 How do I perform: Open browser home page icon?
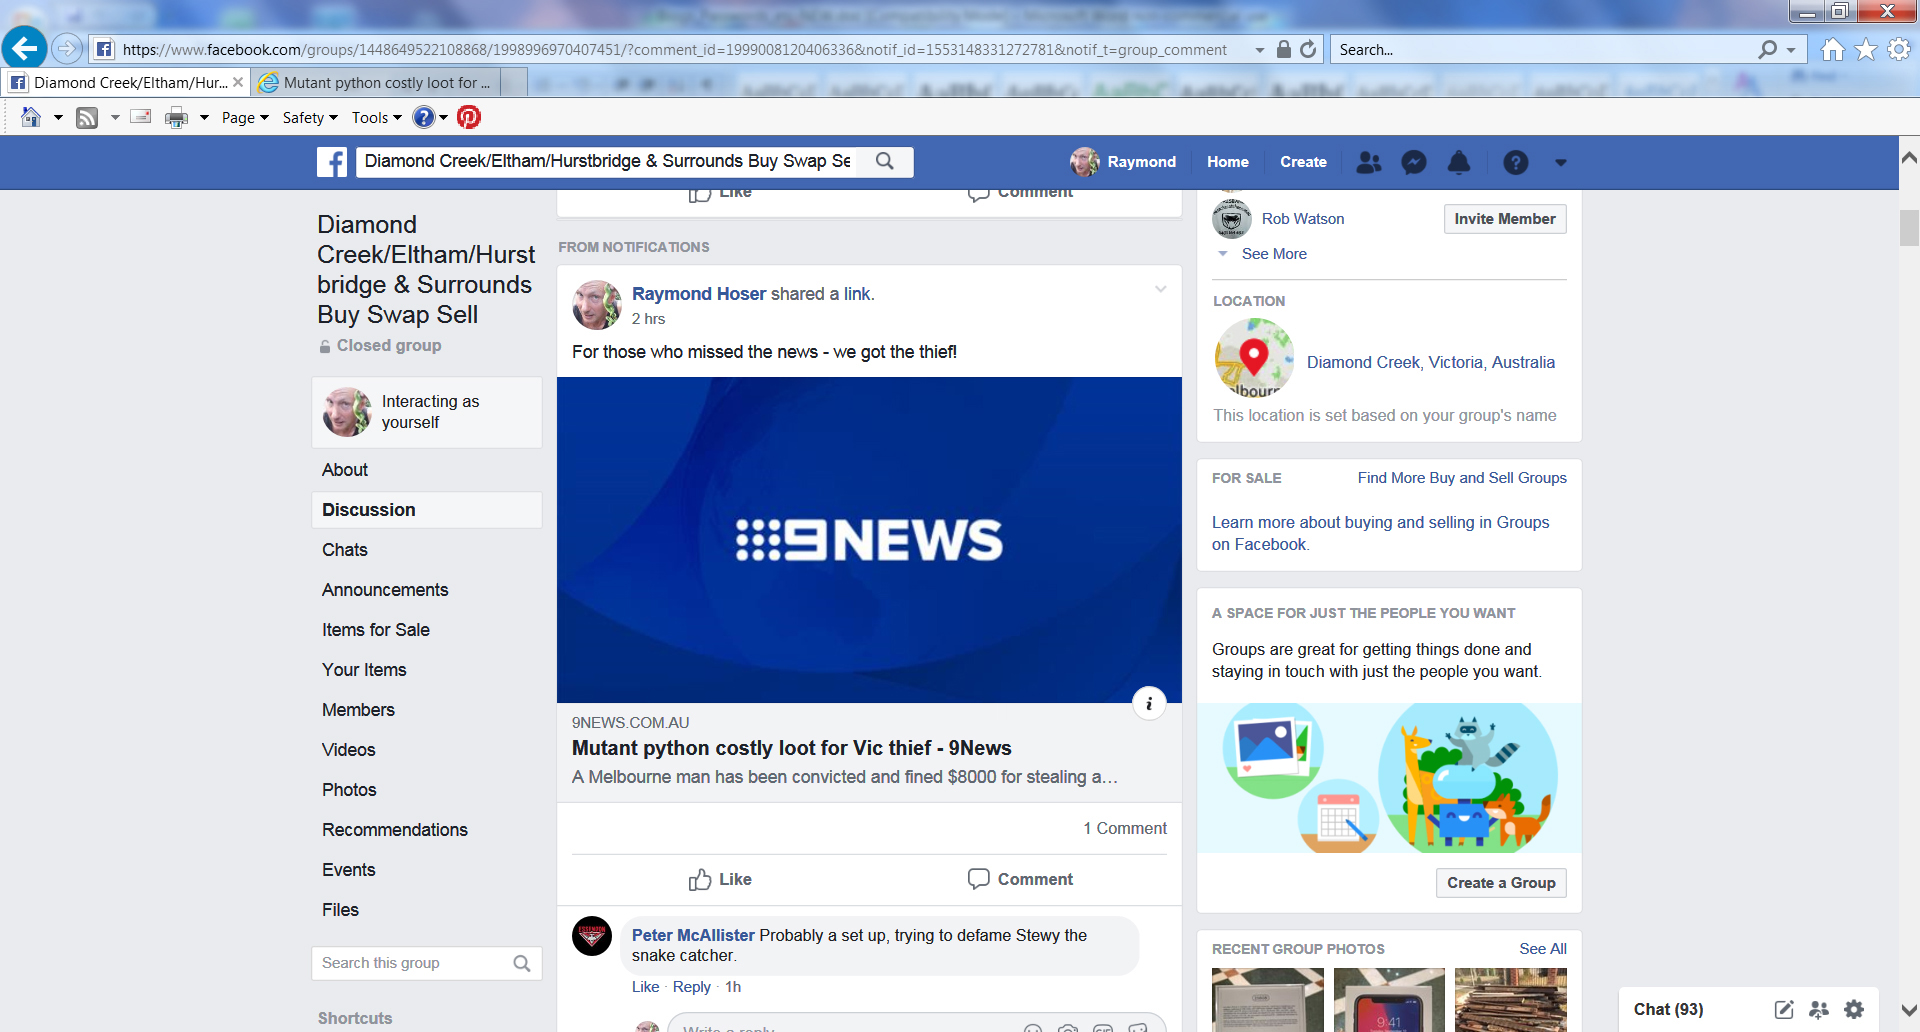[x=1832, y=49]
